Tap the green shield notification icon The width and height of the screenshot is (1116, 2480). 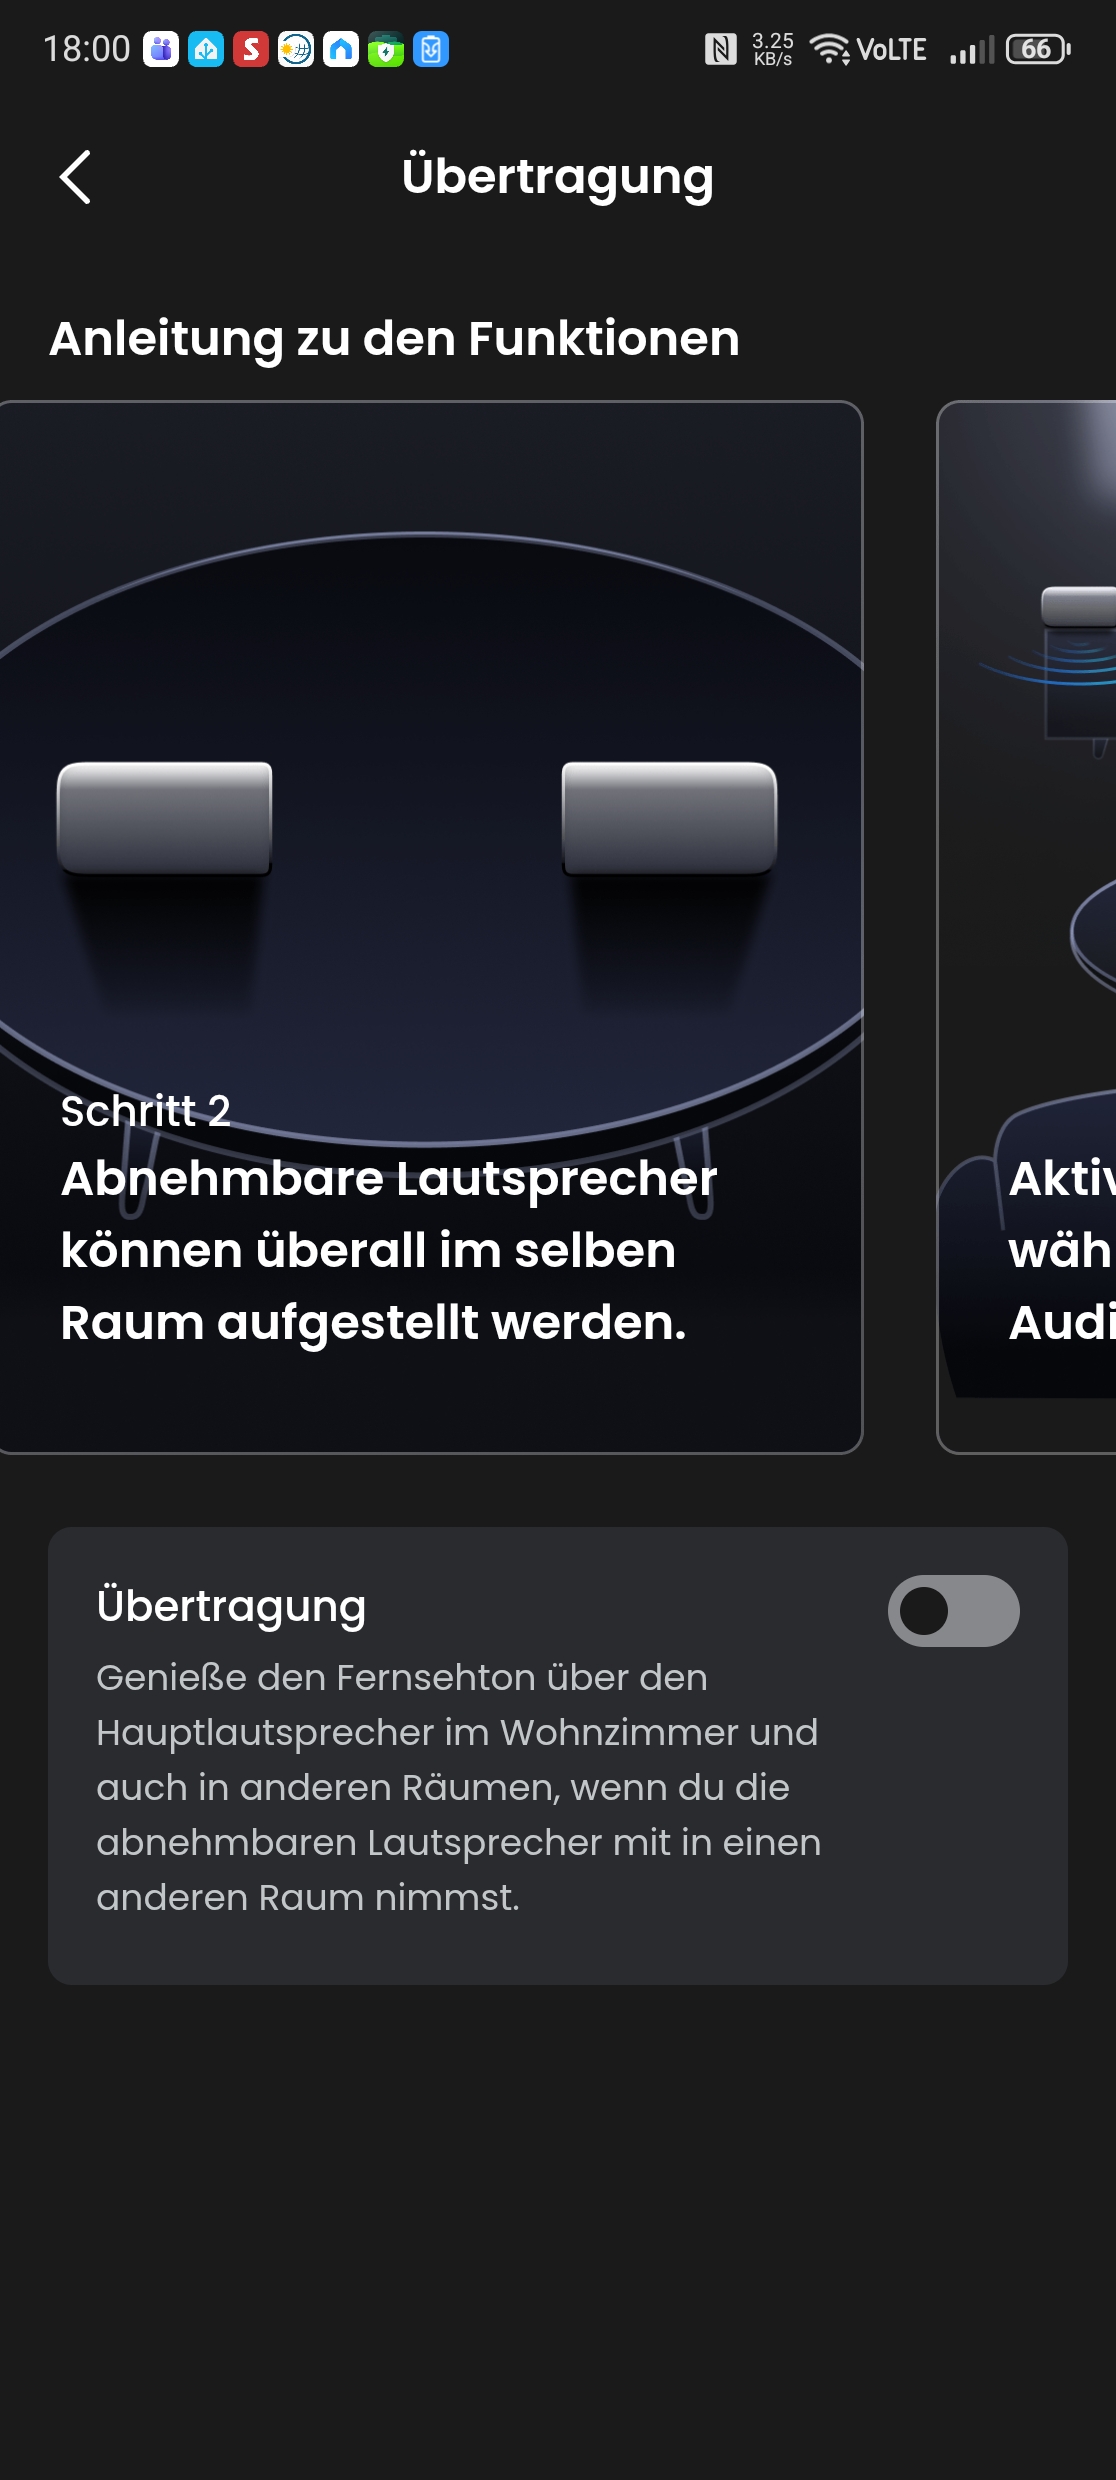386,49
